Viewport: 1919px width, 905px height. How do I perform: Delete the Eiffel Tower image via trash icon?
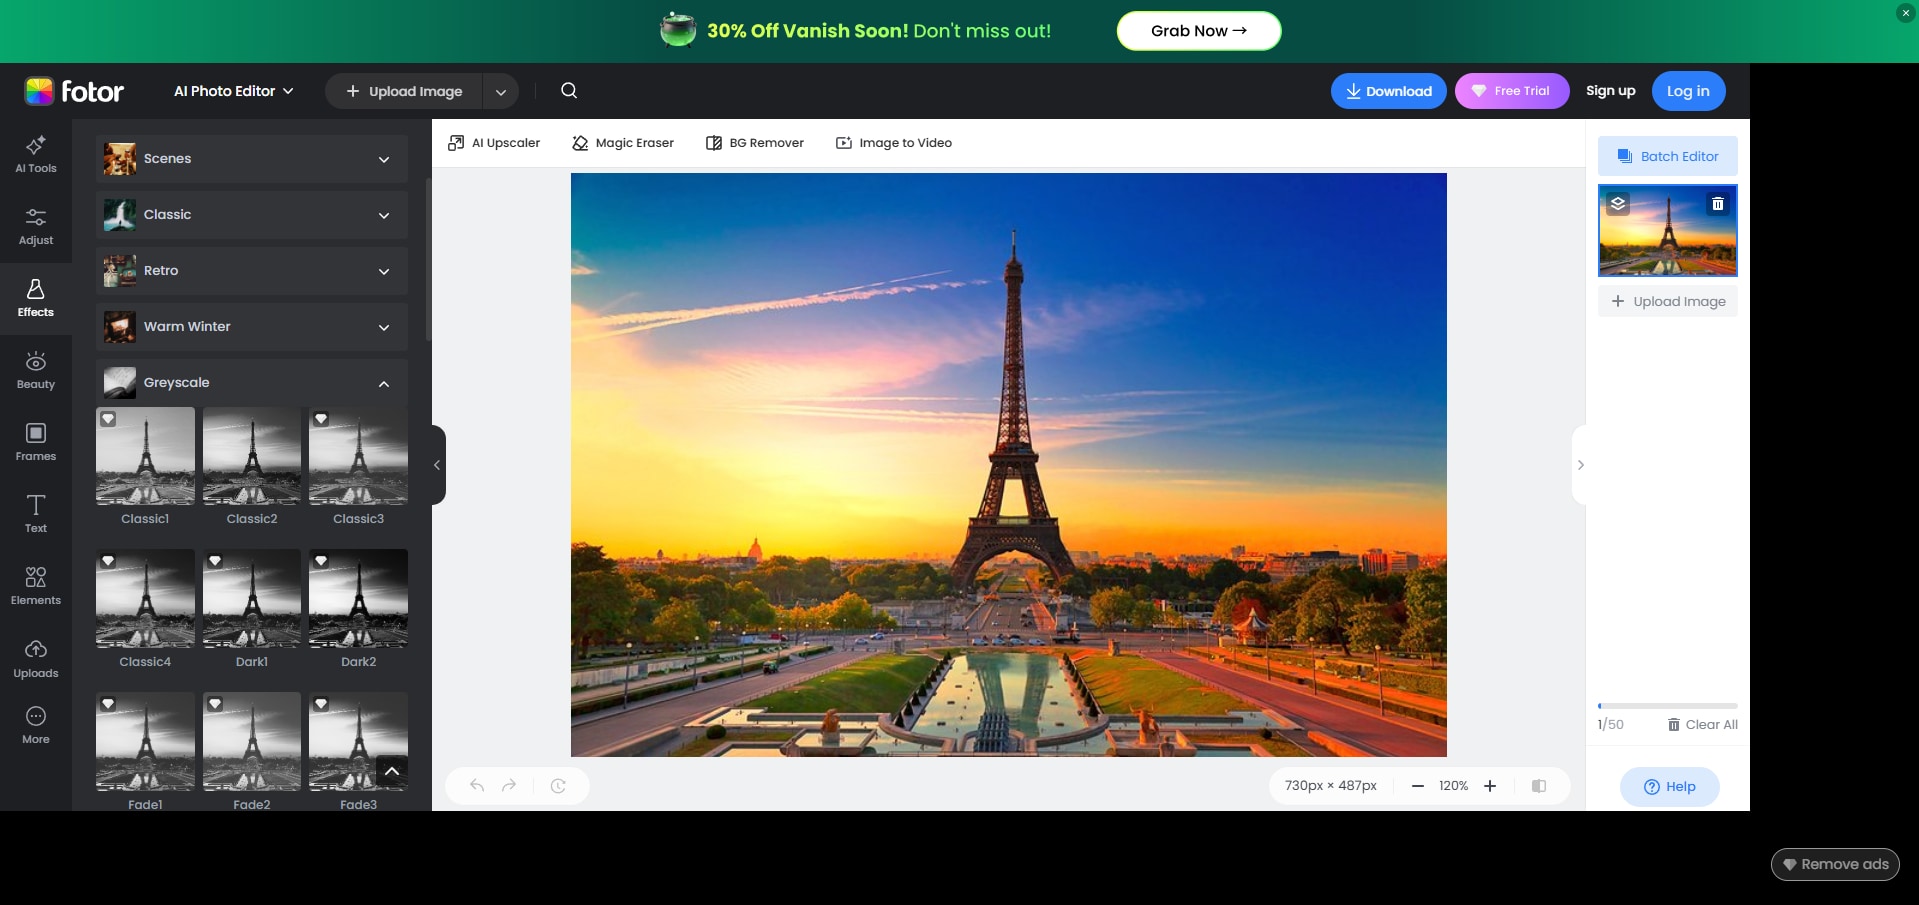(x=1718, y=203)
